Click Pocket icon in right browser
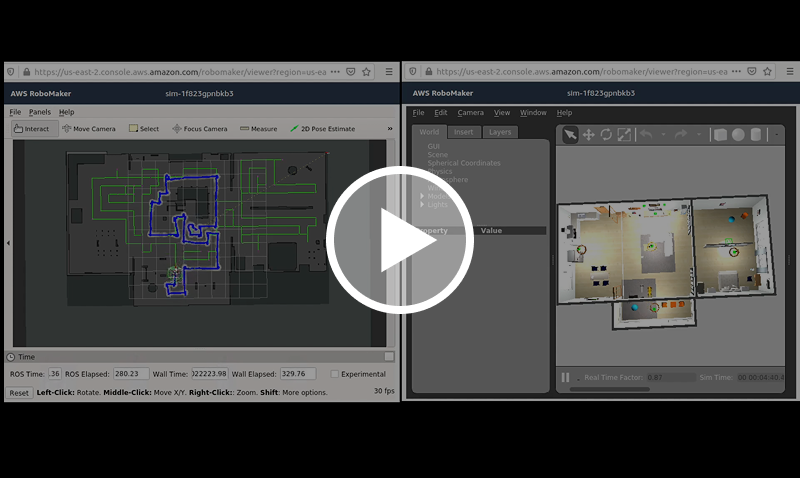 [752, 72]
